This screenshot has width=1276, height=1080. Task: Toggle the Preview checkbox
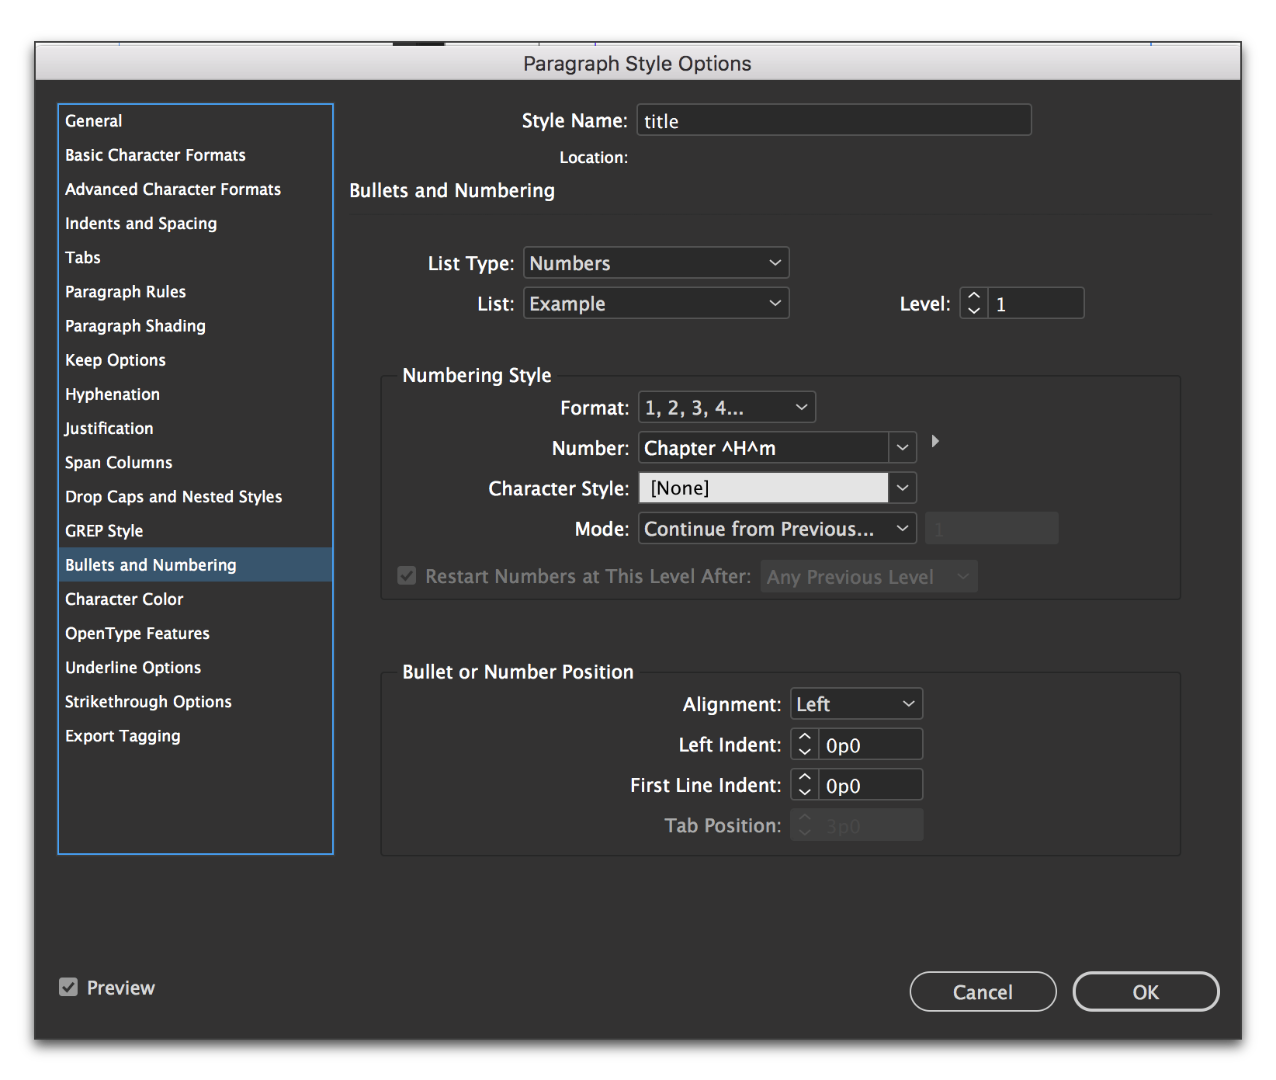pyautogui.click(x=69, y=988)
